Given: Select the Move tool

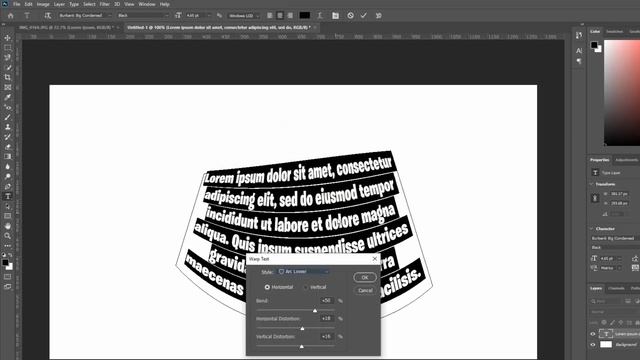Looking at the screenshot, I should click(8, 38).
